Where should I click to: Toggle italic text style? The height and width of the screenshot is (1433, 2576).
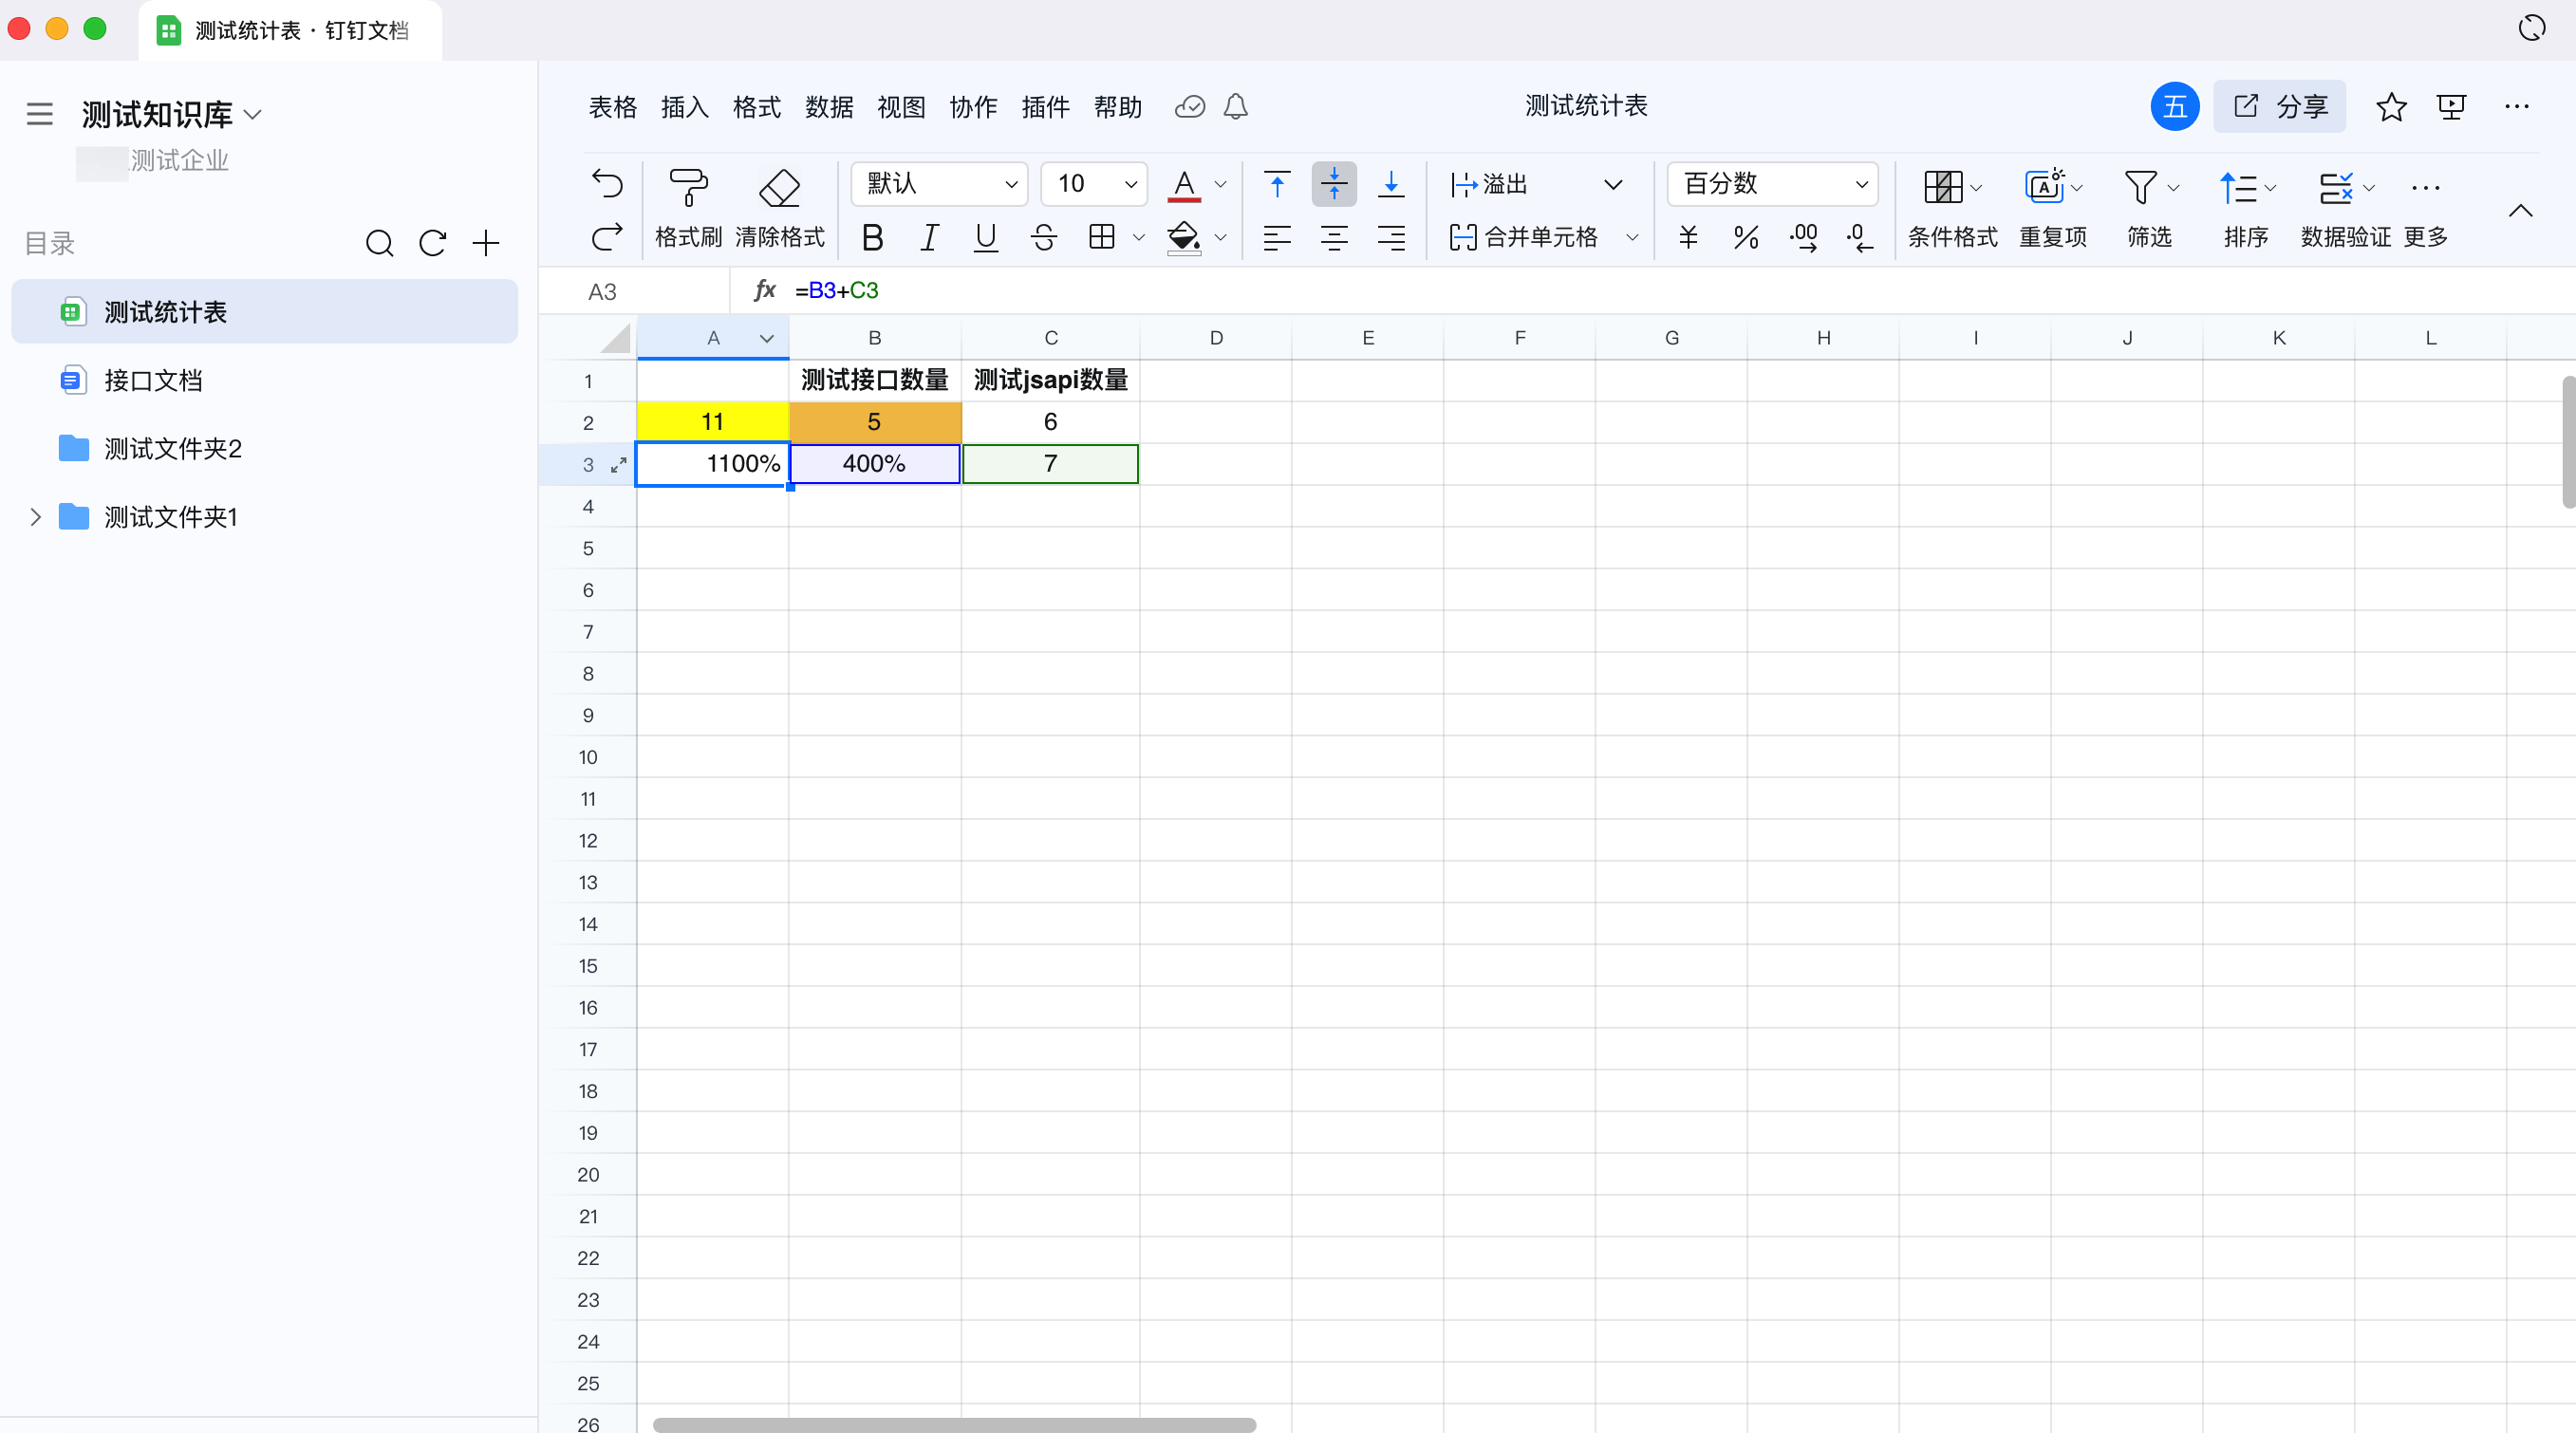tap(929, 237)
